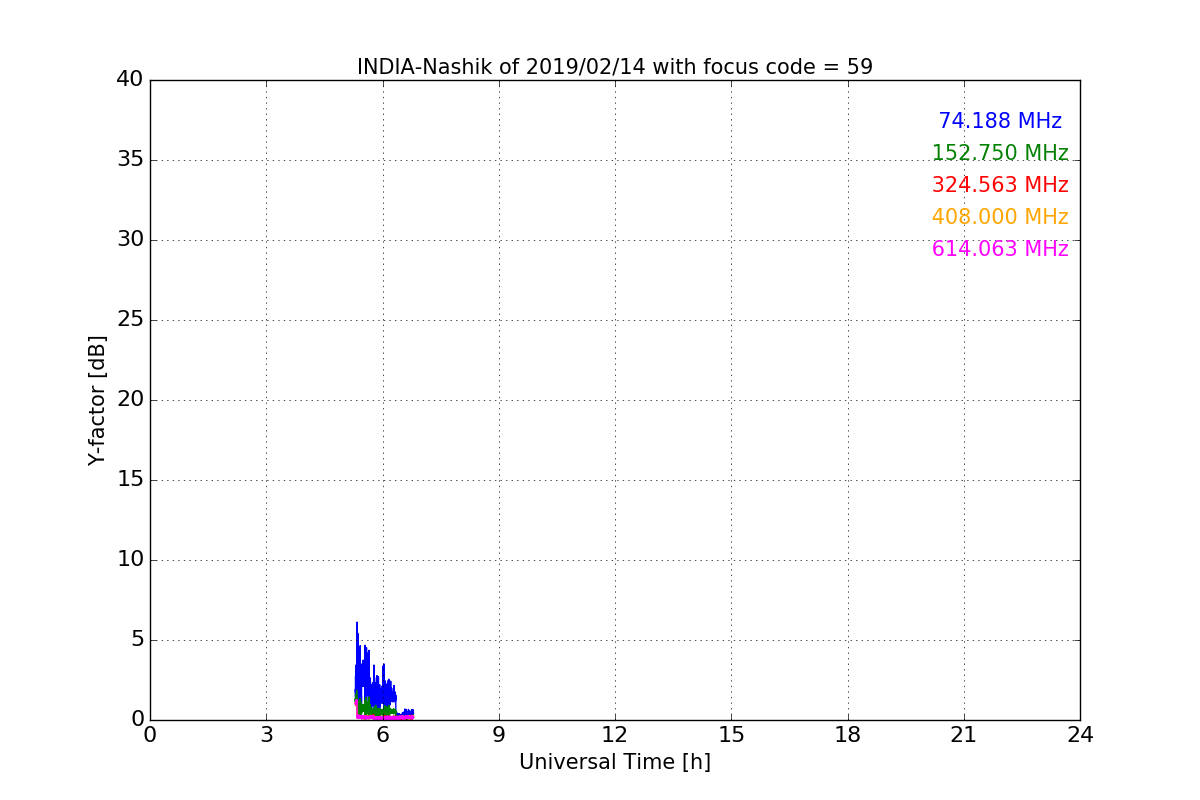Select the 152.750 MHz legend label
Image resolution: width=1200 pixels, height=800 pixels.
coord(1000,153)
